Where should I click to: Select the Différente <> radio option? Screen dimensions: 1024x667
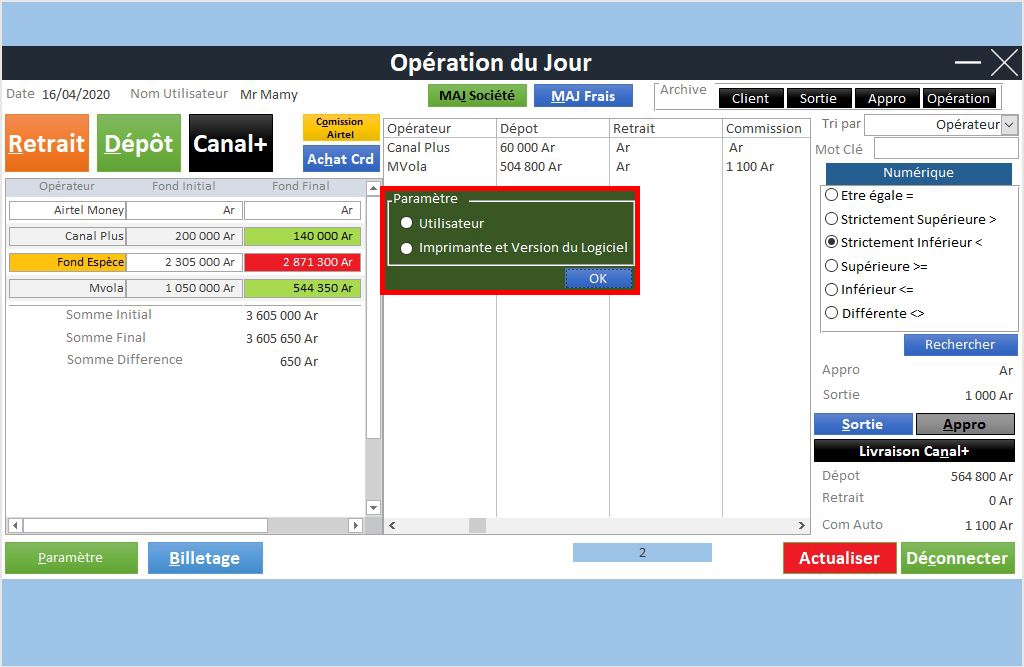831,313
